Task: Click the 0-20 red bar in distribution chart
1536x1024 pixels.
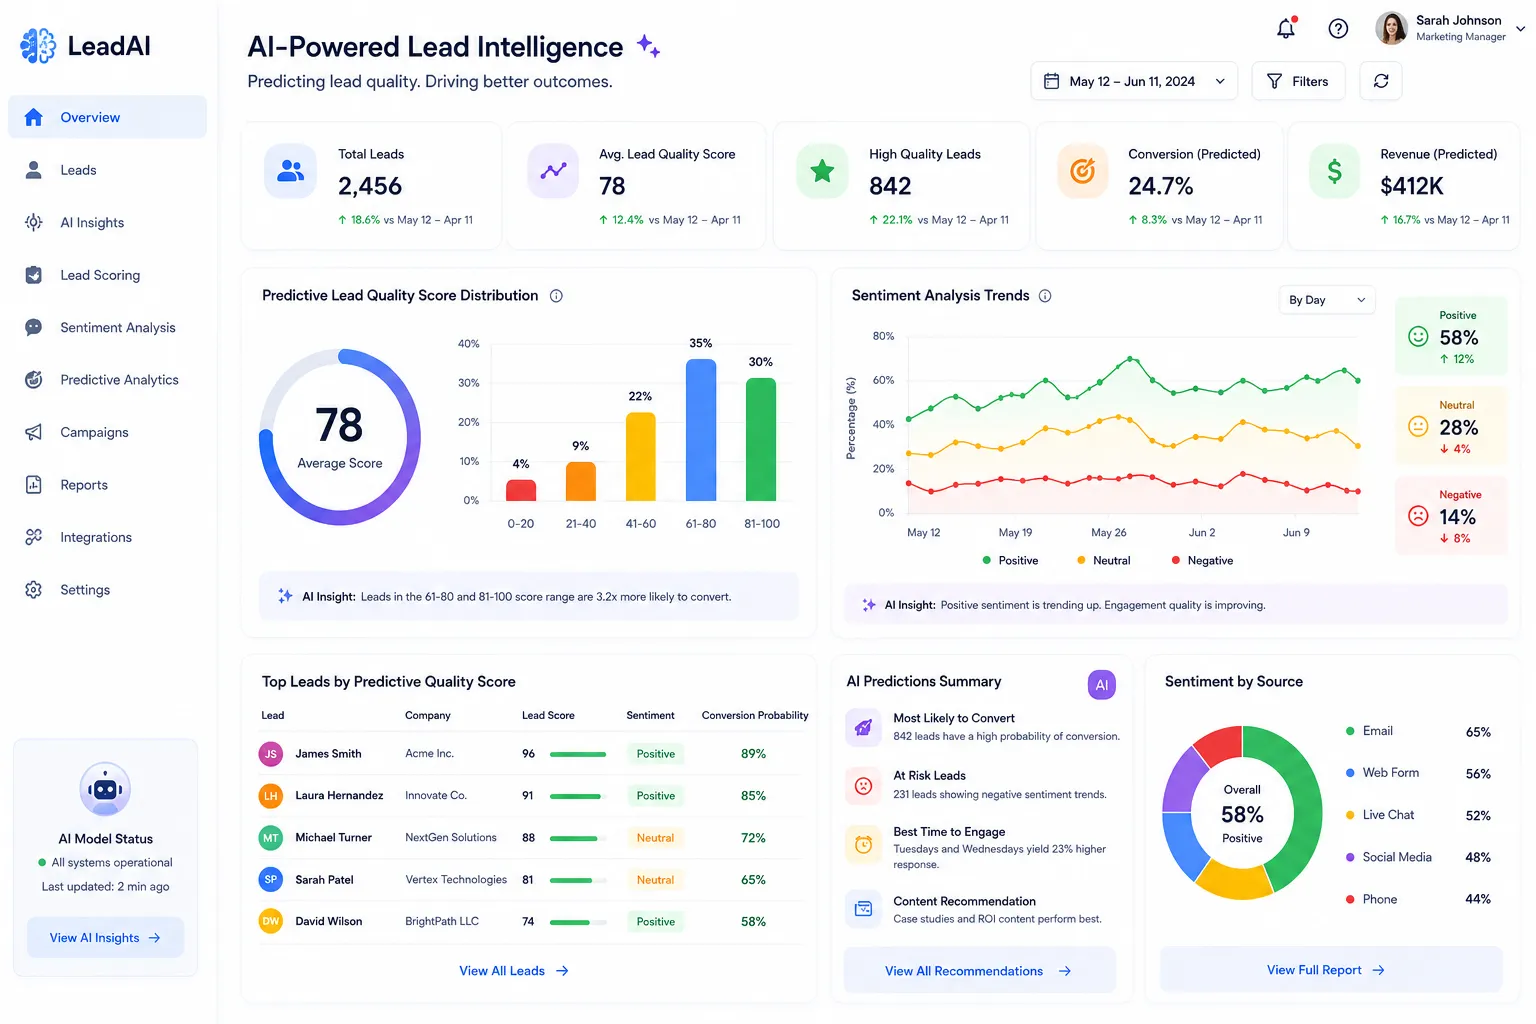Action: [521, 490]
